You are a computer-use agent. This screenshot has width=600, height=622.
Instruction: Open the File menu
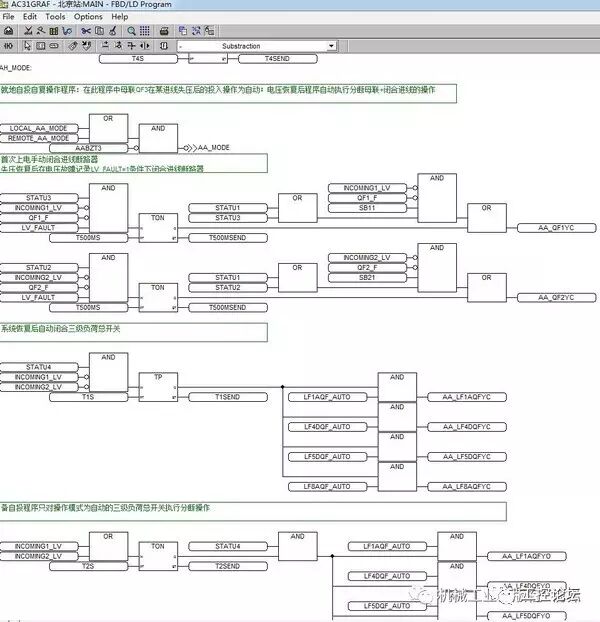[x=9, y=17]
